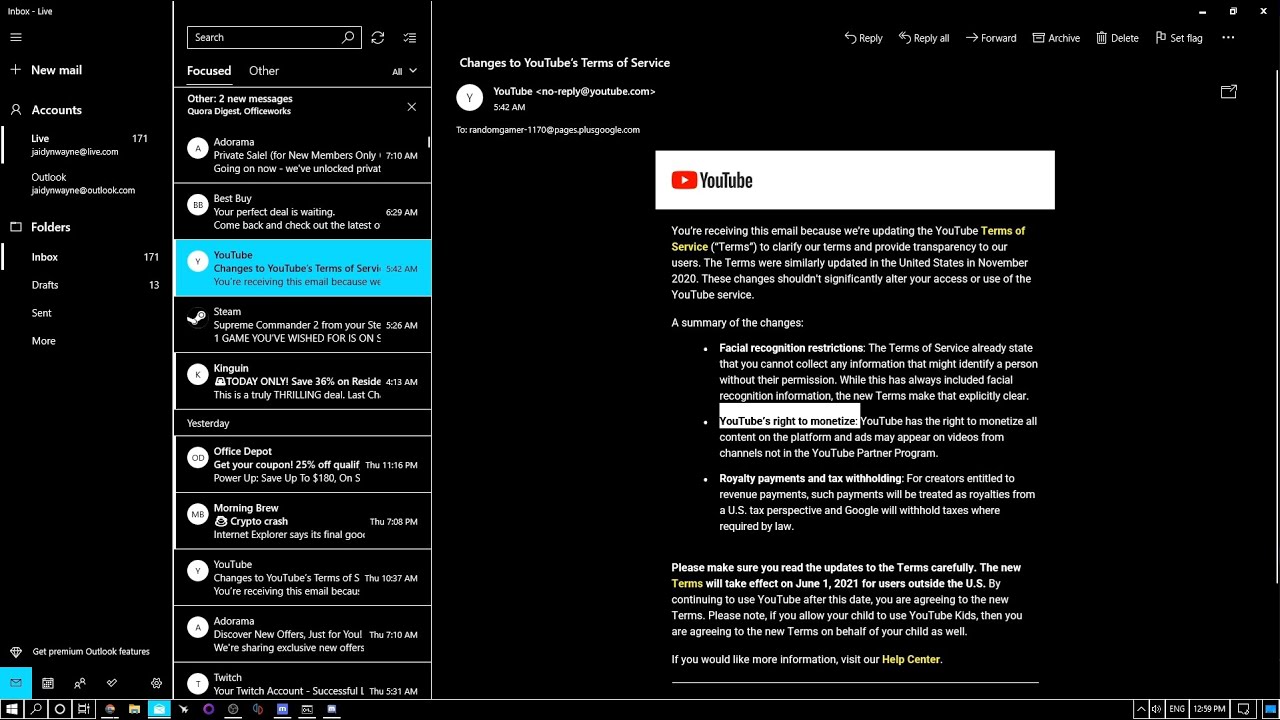The width and height of the screenshot is (1280, 720).
Task: Click the magnifier search icon
Action: pyautogui.click(x=348, y=37)
